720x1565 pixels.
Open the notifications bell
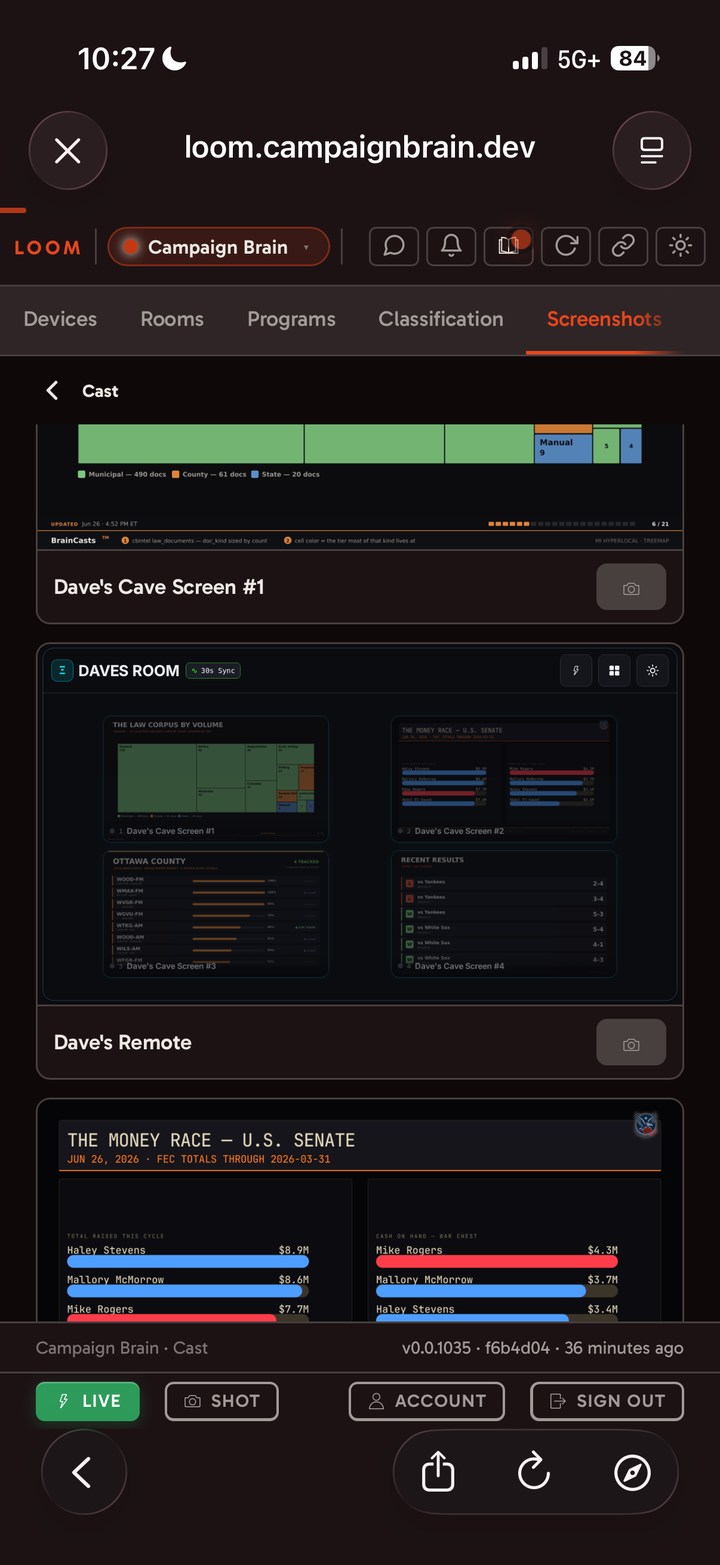click(451, 246)
